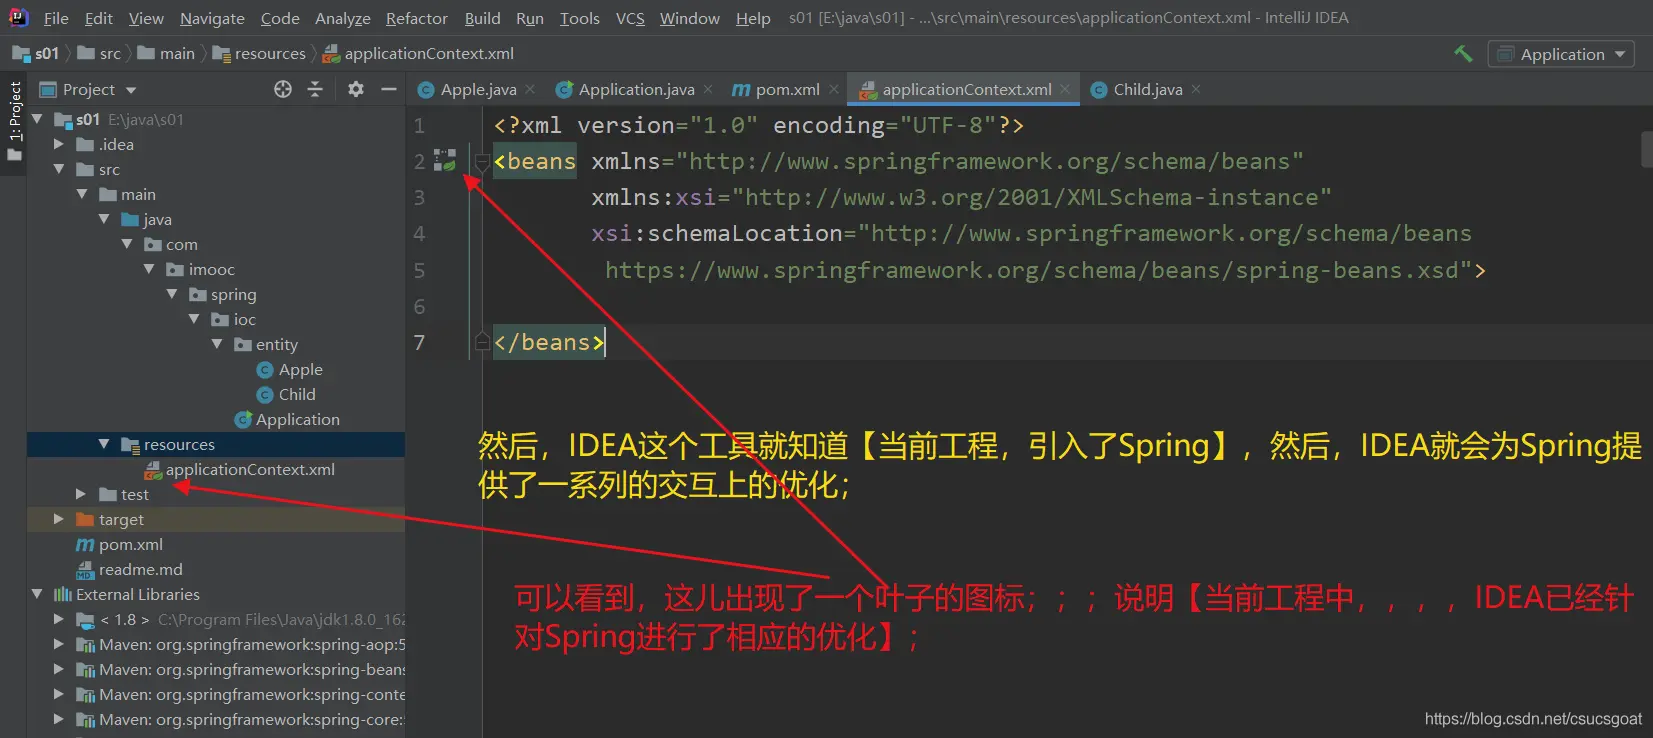Click the Maven spring-core library icon
Screen dimensions: 1653x738
pyautogui.click(x=85, y=720)
